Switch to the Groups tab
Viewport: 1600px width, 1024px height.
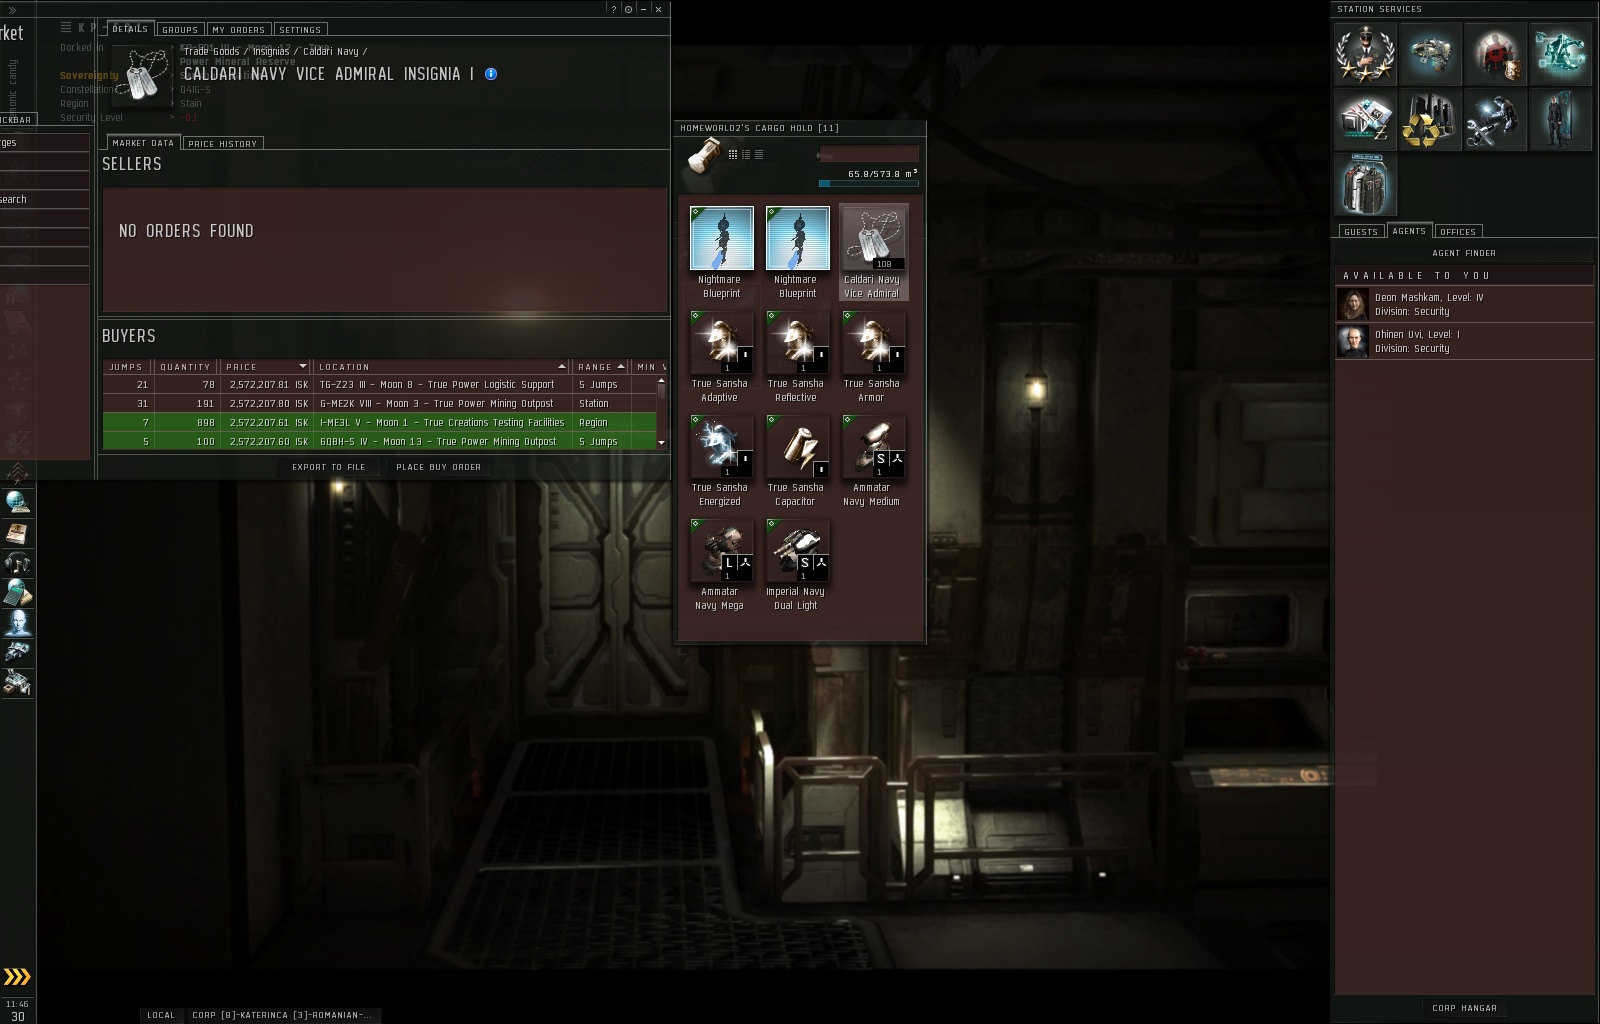(x=180, y=30)
